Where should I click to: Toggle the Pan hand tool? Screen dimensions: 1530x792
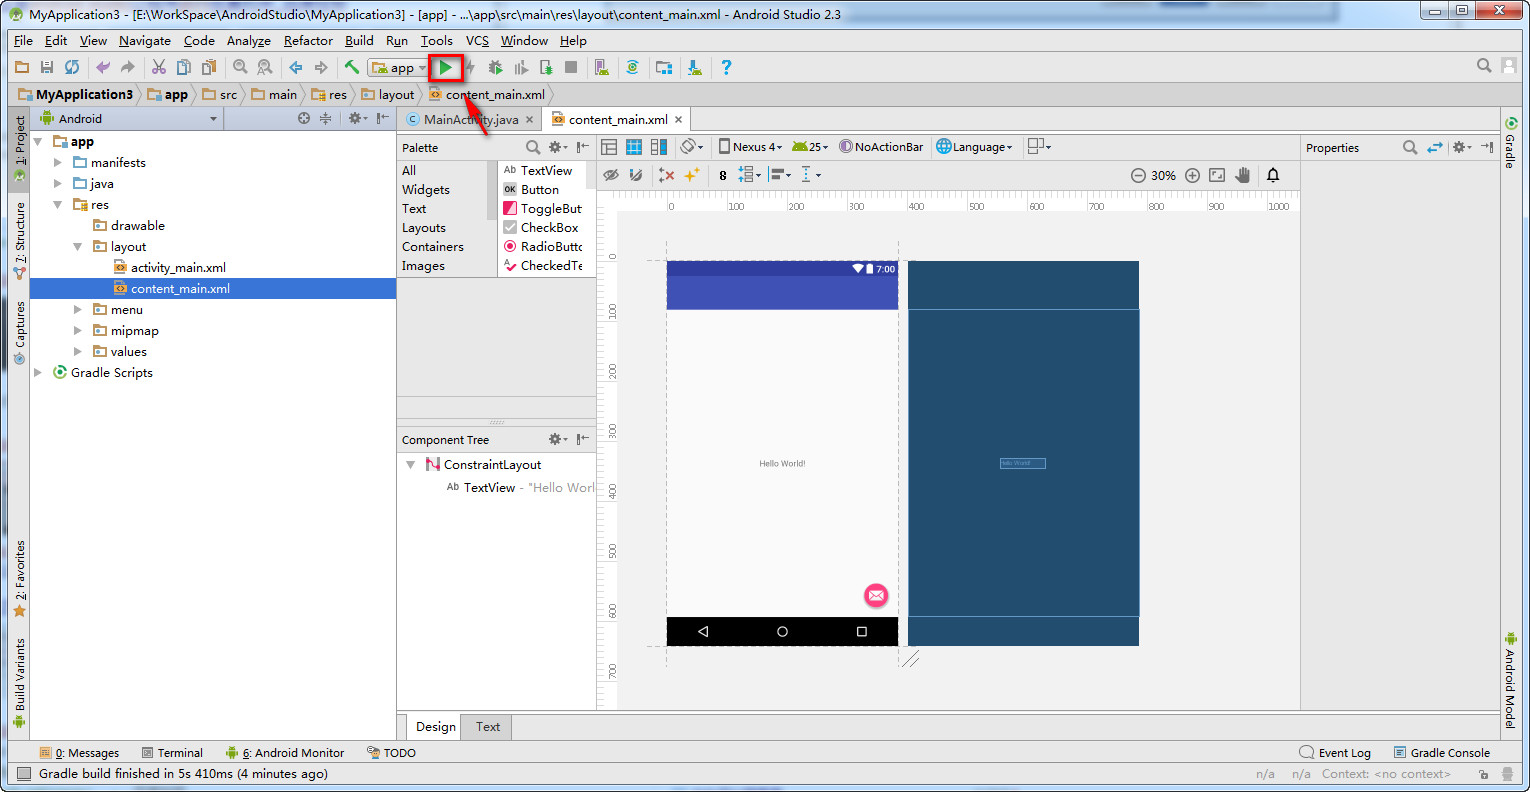(x=1243, y=175)
